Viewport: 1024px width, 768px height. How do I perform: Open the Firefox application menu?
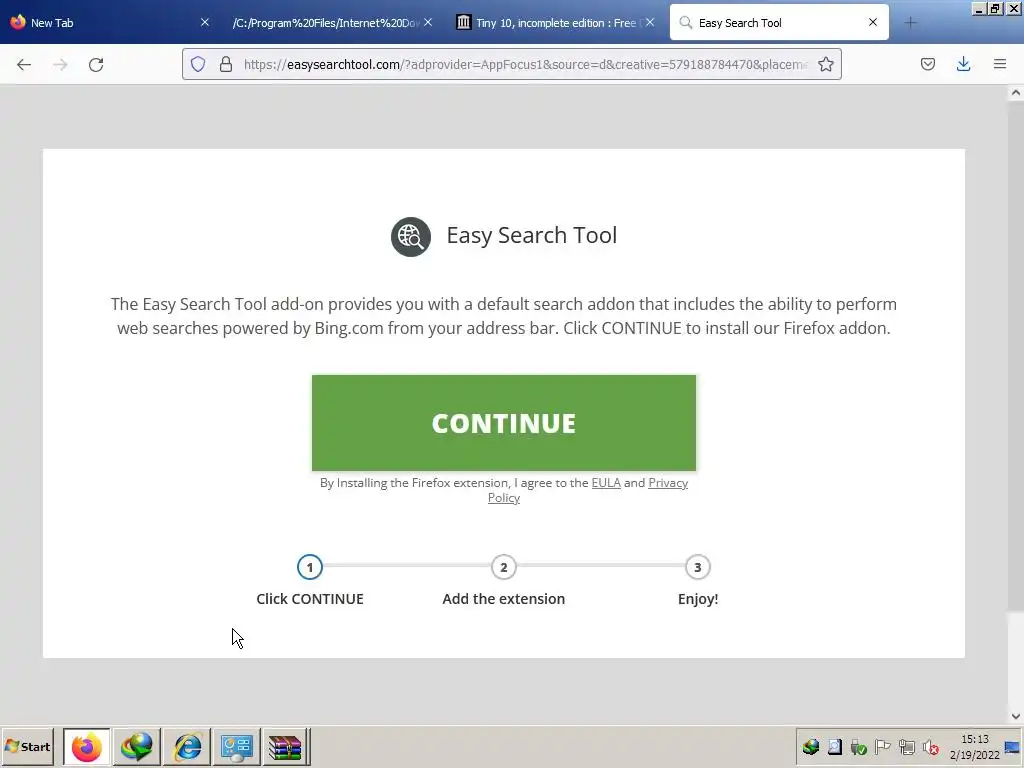[1000, 64]
